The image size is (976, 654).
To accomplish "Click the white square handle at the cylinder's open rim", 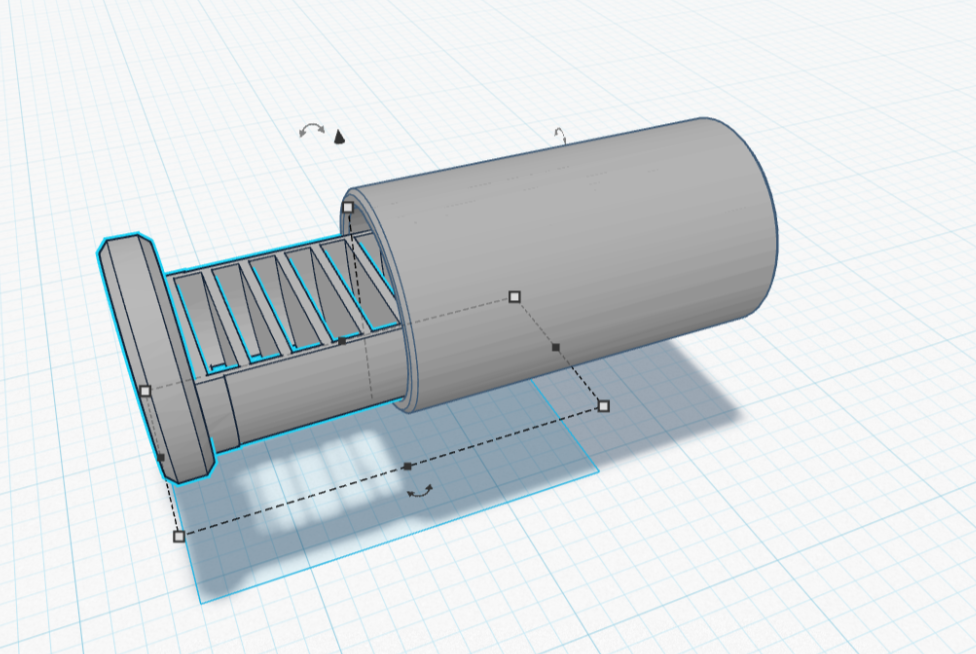I will [x=349, y=207].
